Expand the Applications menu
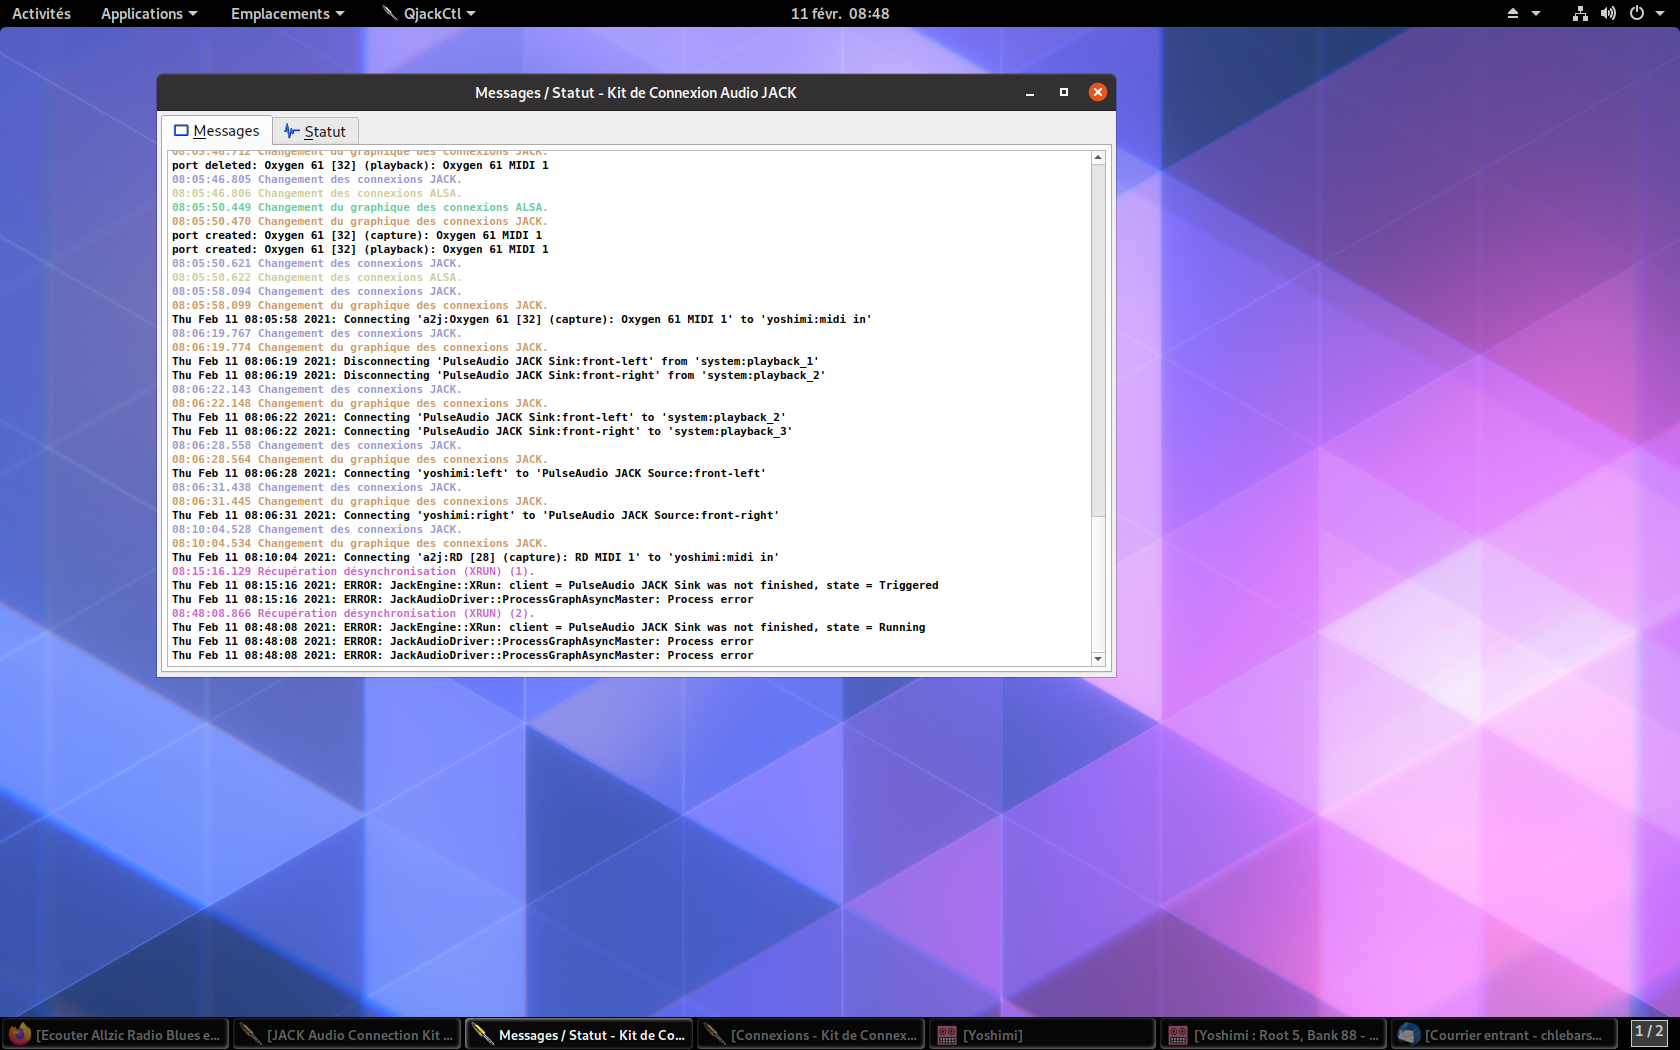 148,13
